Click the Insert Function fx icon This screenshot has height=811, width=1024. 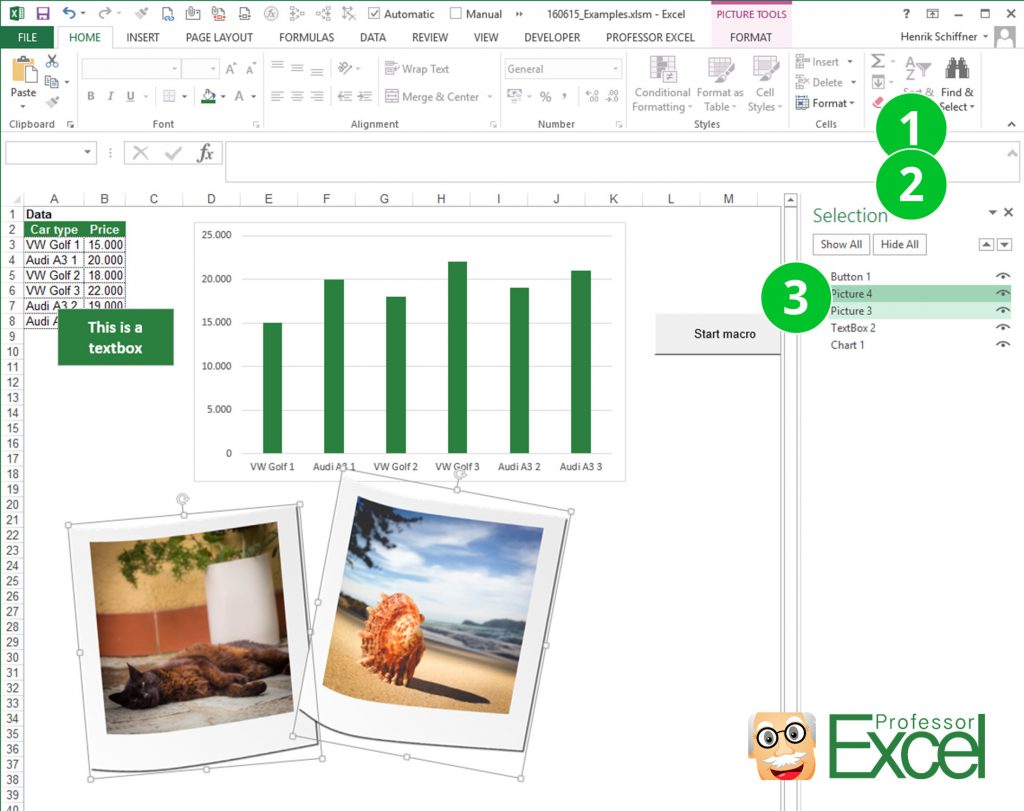(205, 153)
